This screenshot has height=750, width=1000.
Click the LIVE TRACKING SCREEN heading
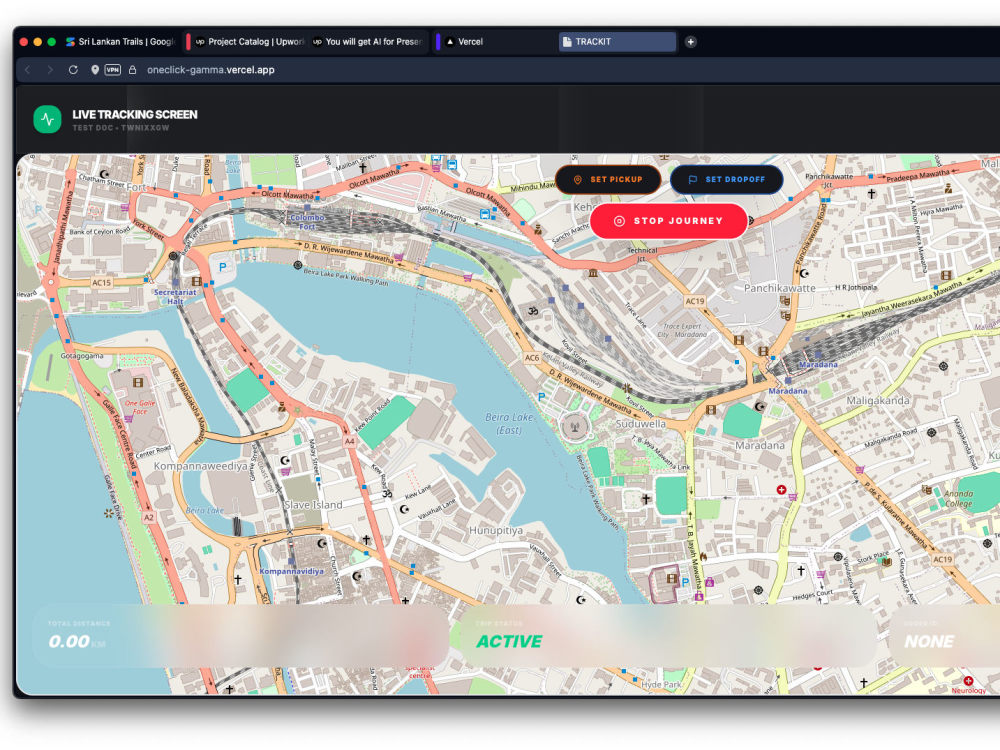click(135, 115)
